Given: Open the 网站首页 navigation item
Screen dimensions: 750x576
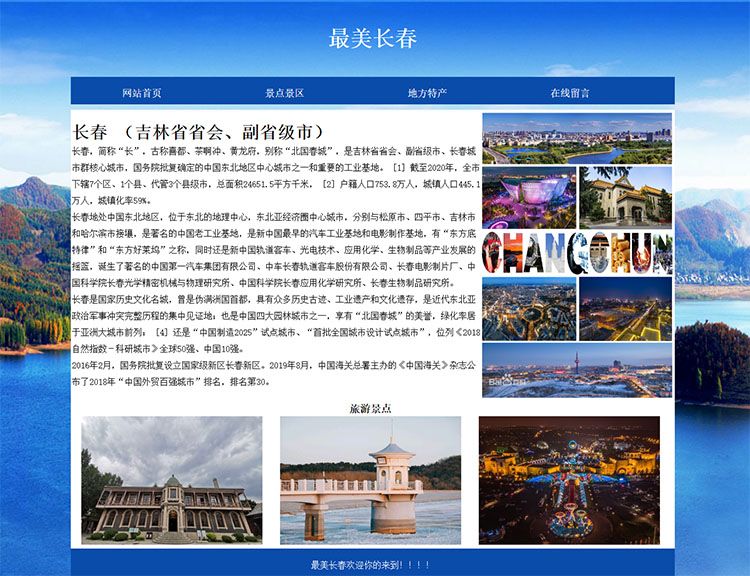Looking at the screenshot, I should tap(141, 93).
